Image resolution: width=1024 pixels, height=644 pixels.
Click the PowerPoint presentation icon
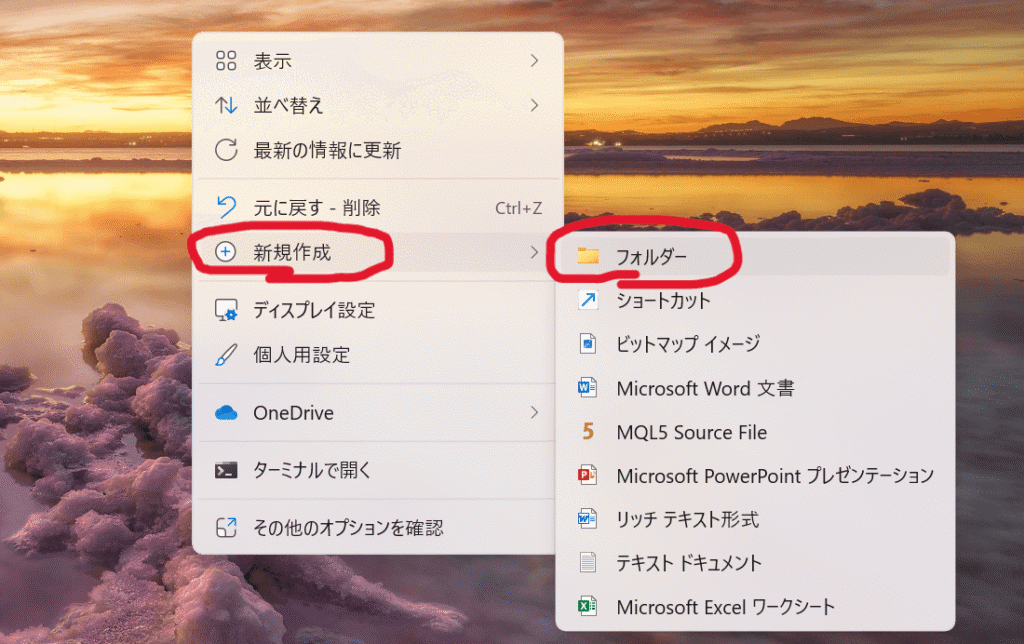click(x=588, y=476)
